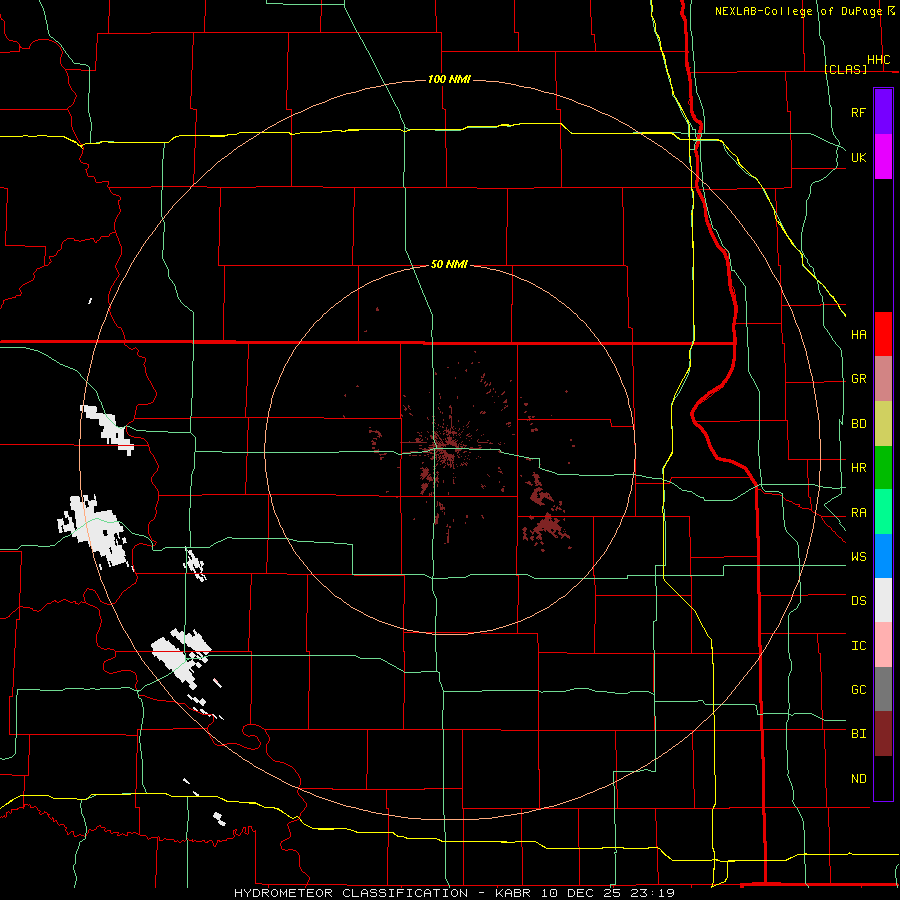Select the yellow BD legend swatch
This screenshot has height=900, width=900.
coord(883,424)
